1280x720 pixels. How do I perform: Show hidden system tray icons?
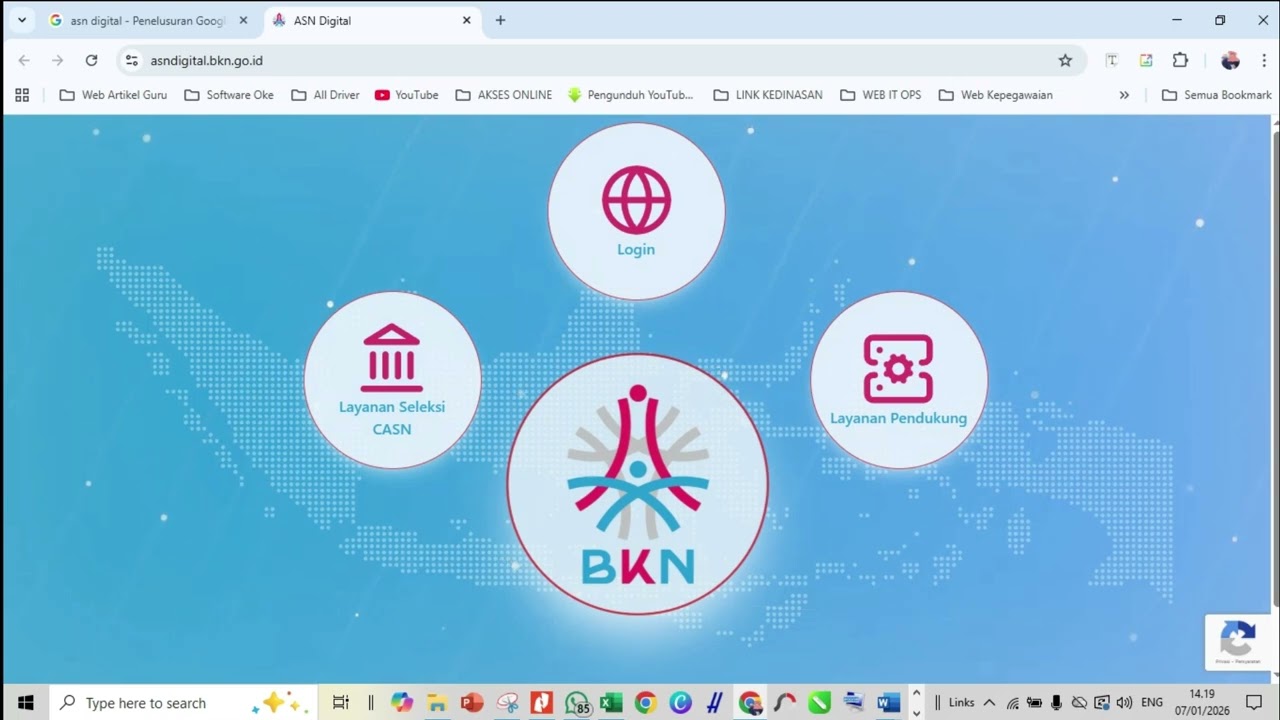[x=989, y=703]
